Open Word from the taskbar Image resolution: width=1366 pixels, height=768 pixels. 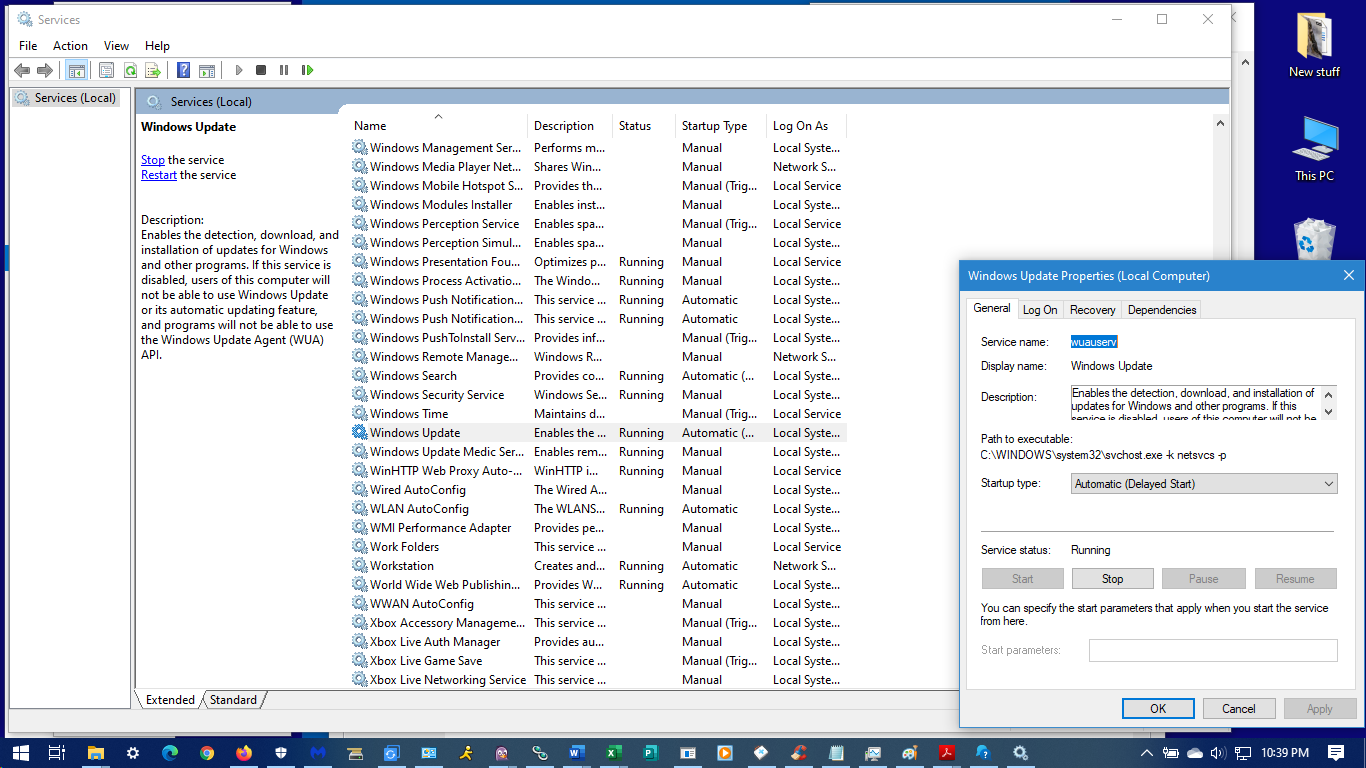coord(576,752)
